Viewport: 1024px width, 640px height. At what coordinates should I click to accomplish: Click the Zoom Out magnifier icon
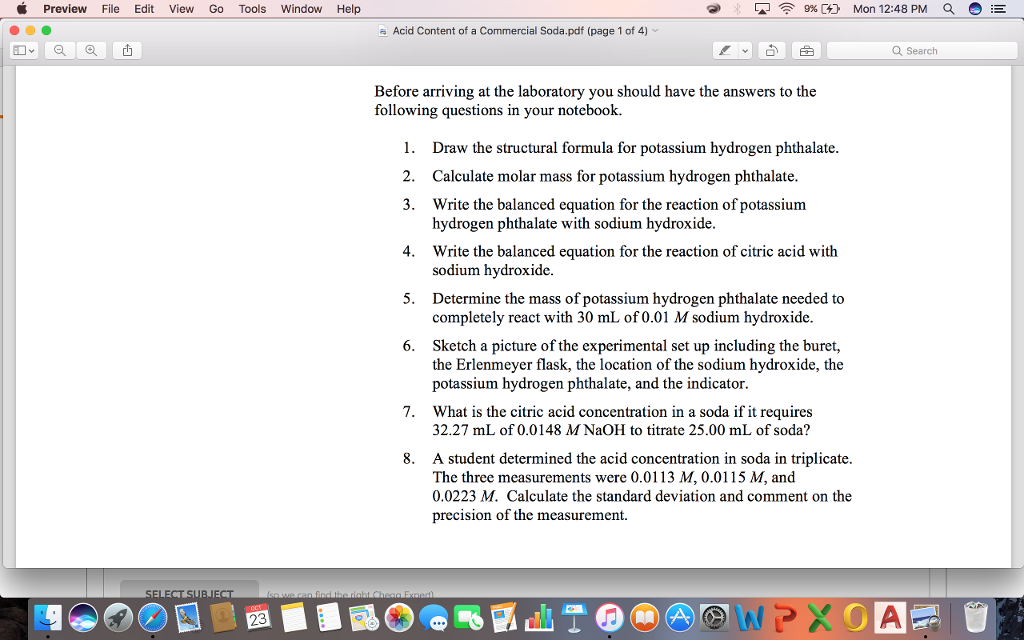pos(59,50)
